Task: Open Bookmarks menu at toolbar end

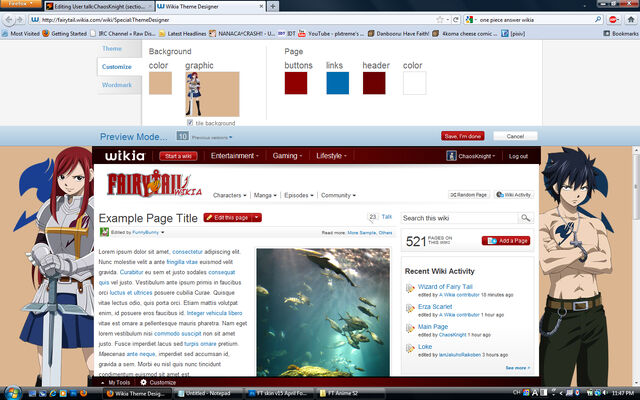Action: [x=621, y=33]
